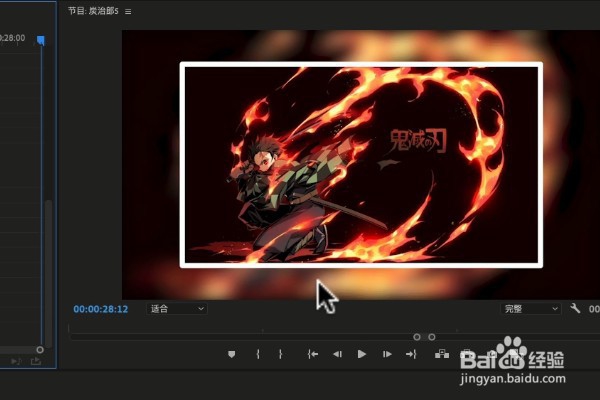
Task: Click the left zoom handle of scroll bar
Action: pyautogui.click(x=417, y=337)
